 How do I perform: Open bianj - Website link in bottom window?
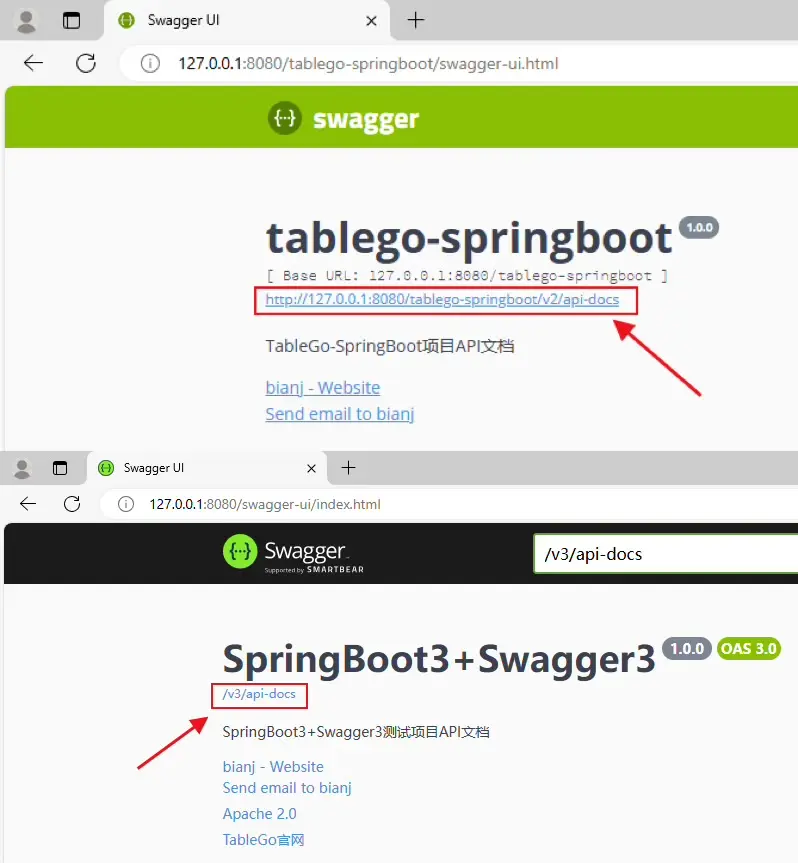coord(273,766)
